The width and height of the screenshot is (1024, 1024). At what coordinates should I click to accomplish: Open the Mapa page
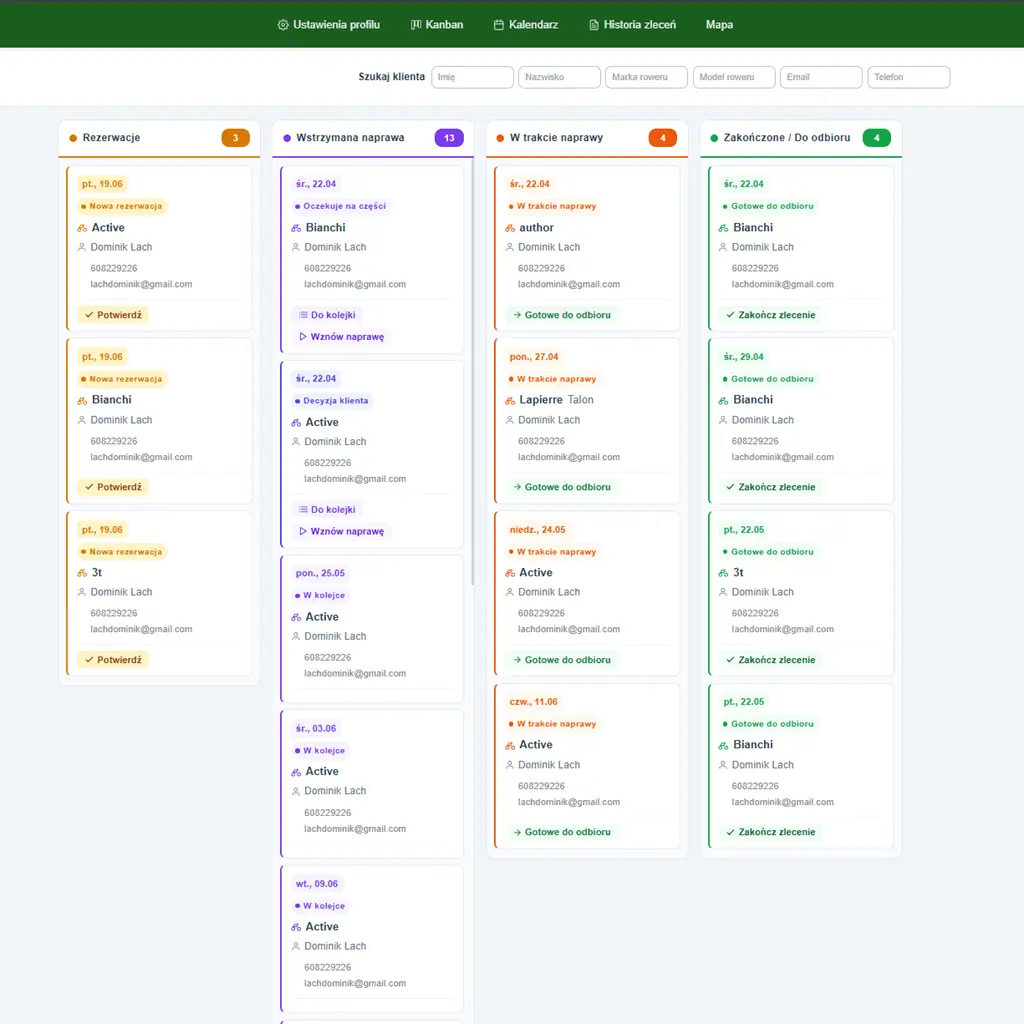719,25
